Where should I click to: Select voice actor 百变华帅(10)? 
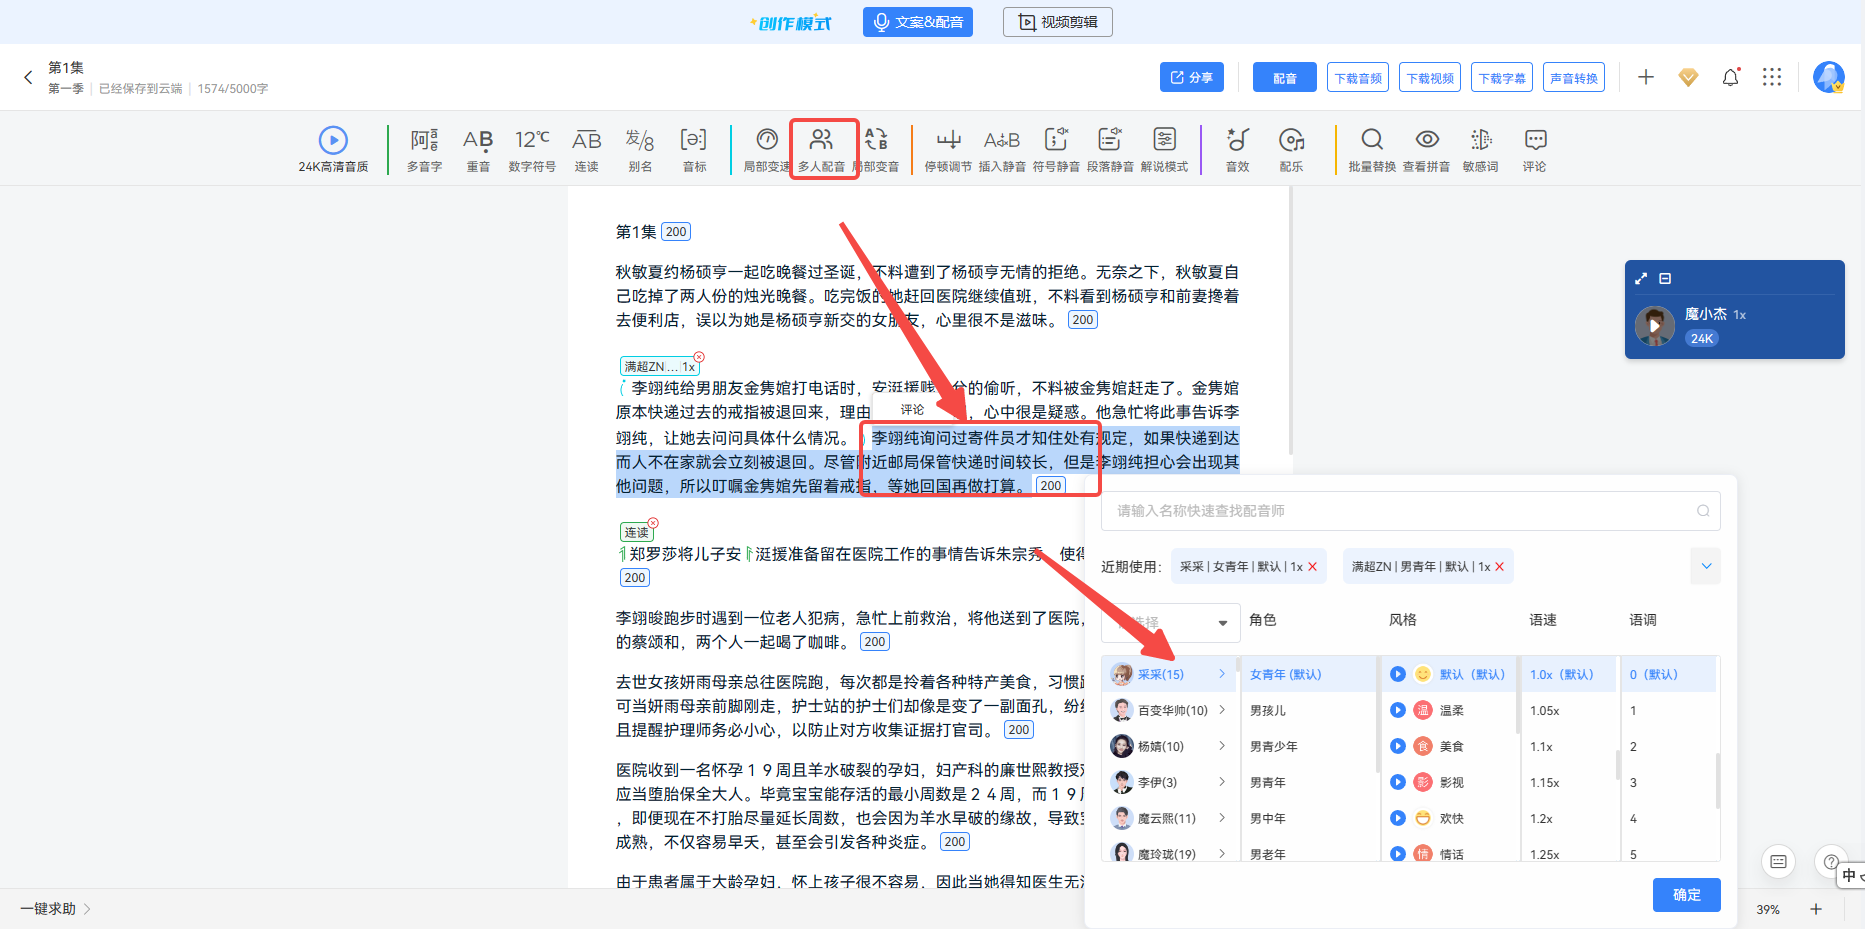tap(1168, 710)
